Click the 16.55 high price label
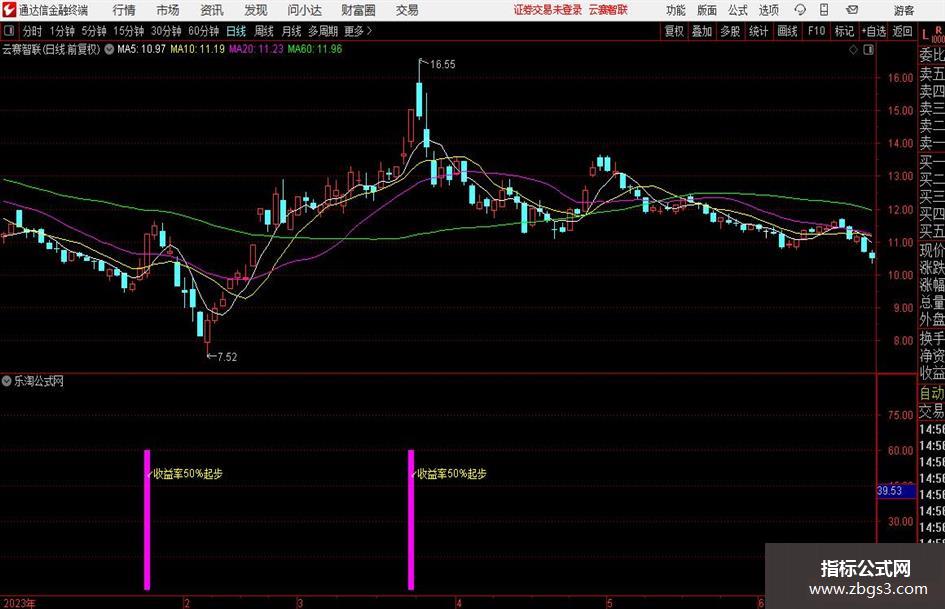Image resolution: width=945 pixels, height=609 pixels. click(443, 65)
